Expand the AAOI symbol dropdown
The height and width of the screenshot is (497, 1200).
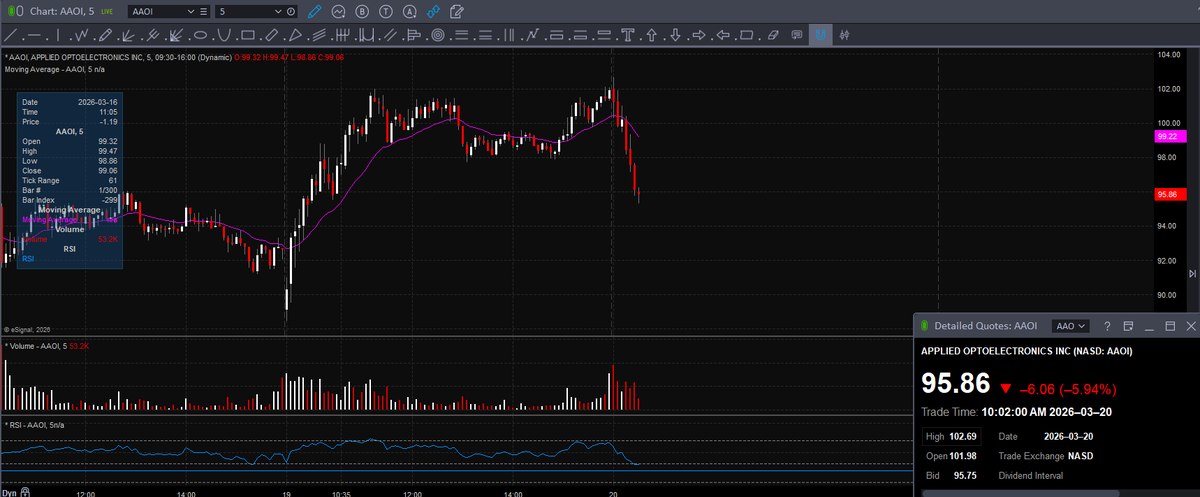[192, 11]
